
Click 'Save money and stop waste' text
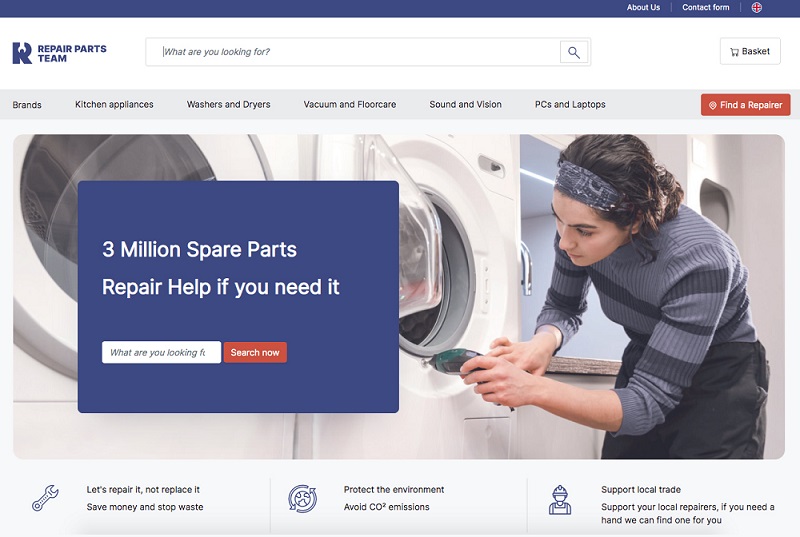pos(145,507)
